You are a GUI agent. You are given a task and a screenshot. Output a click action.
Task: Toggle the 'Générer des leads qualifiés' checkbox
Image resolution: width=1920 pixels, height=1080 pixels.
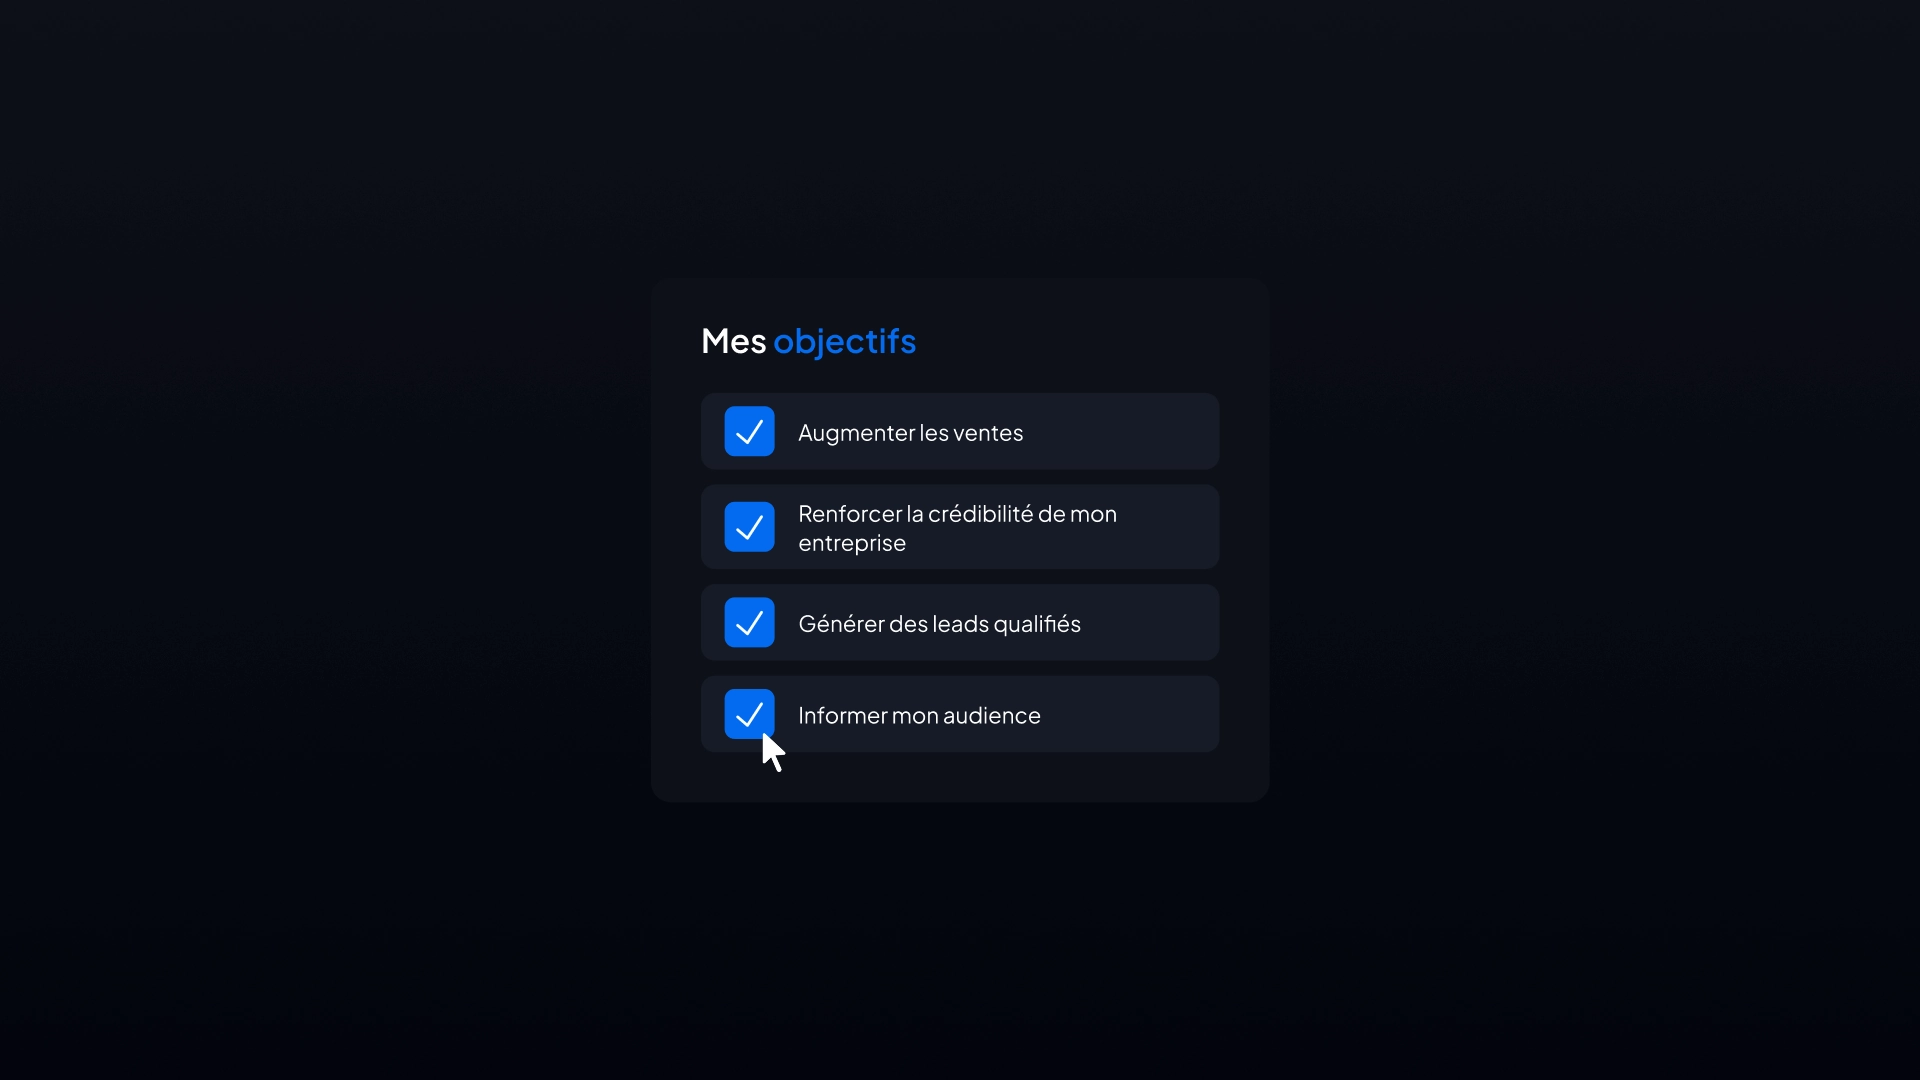[x=749, y=622]
